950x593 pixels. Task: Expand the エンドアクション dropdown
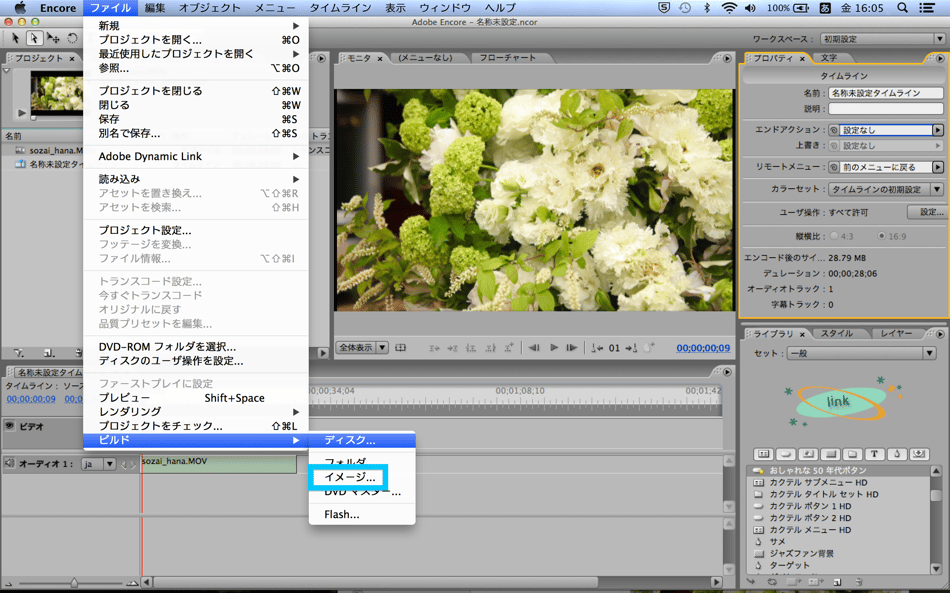pyautogui.click(x=937, y=130)
